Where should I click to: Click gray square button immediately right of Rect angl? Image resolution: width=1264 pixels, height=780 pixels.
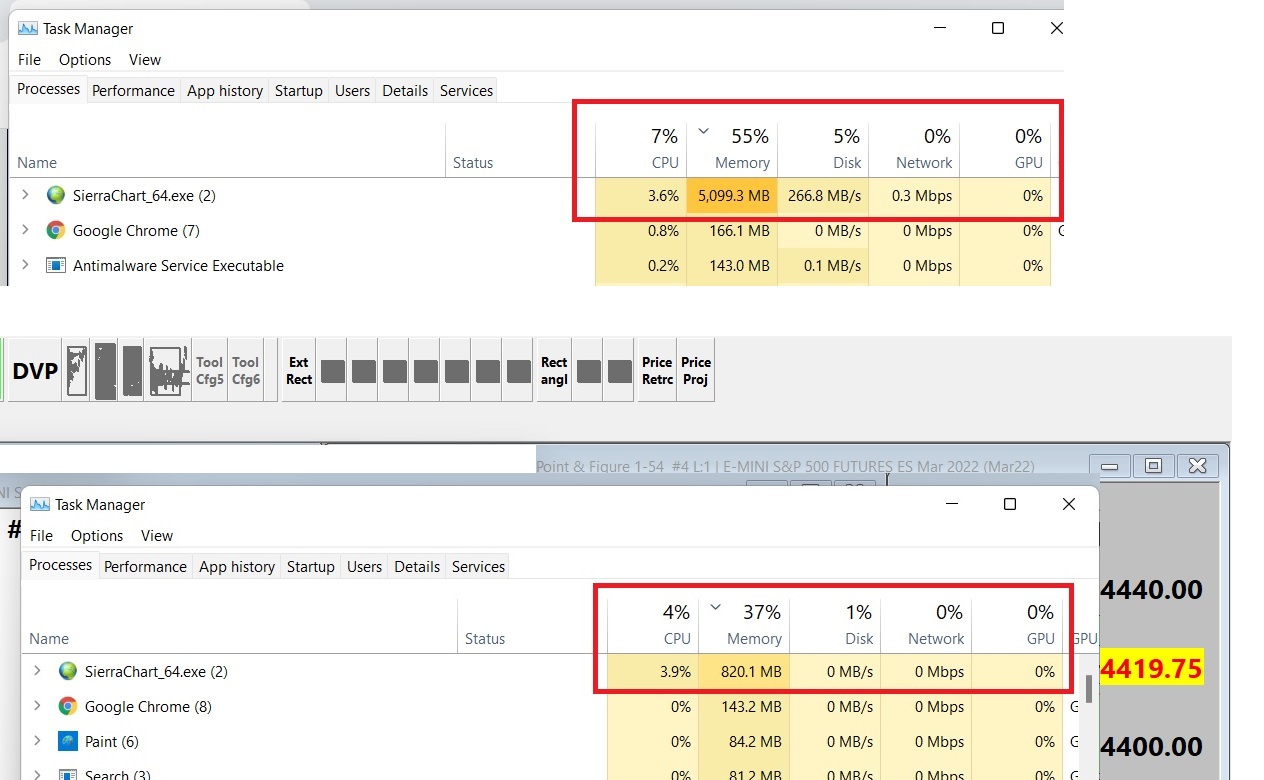(589, 371)
